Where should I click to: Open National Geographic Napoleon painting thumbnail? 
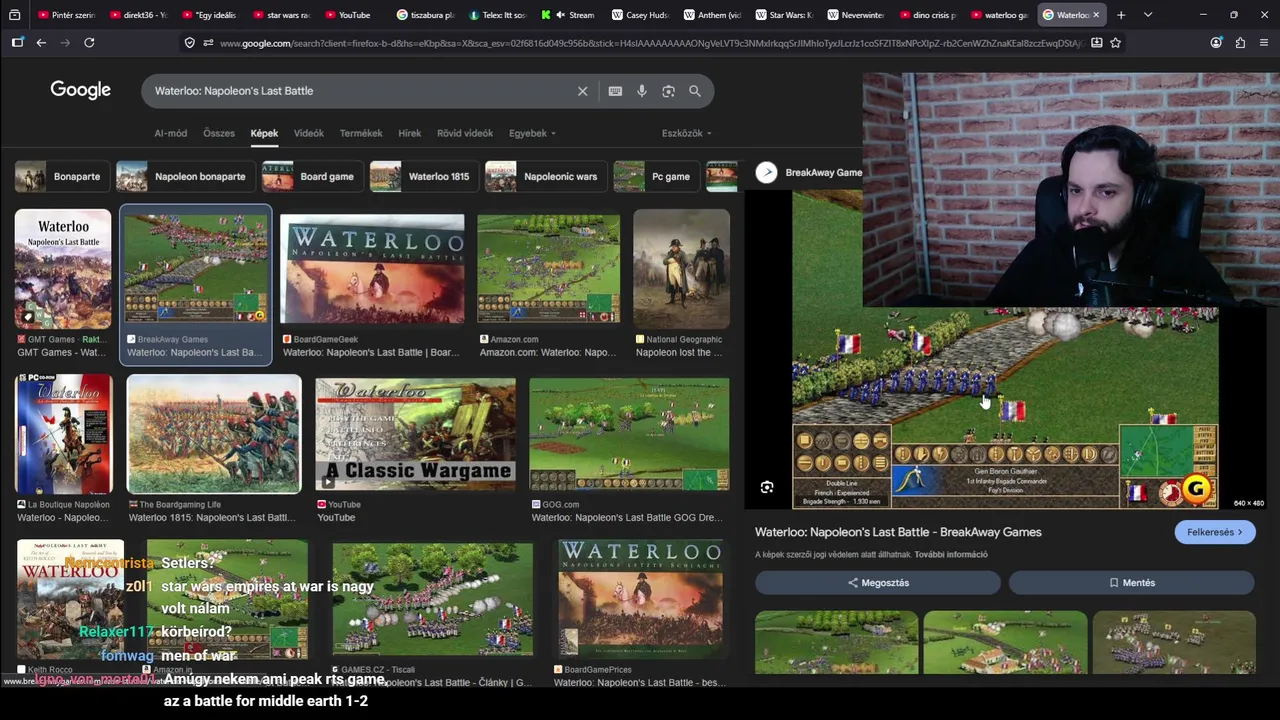[x=681, y=268]
